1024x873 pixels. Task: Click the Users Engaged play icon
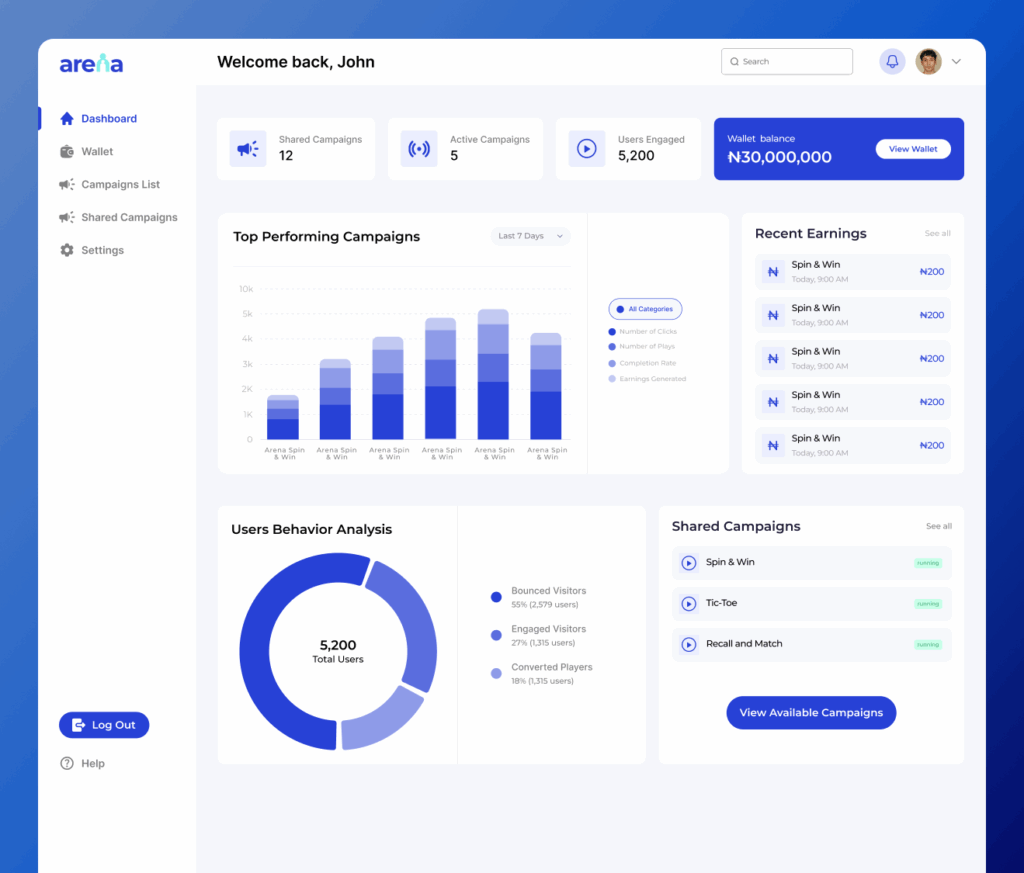[587, 149]
